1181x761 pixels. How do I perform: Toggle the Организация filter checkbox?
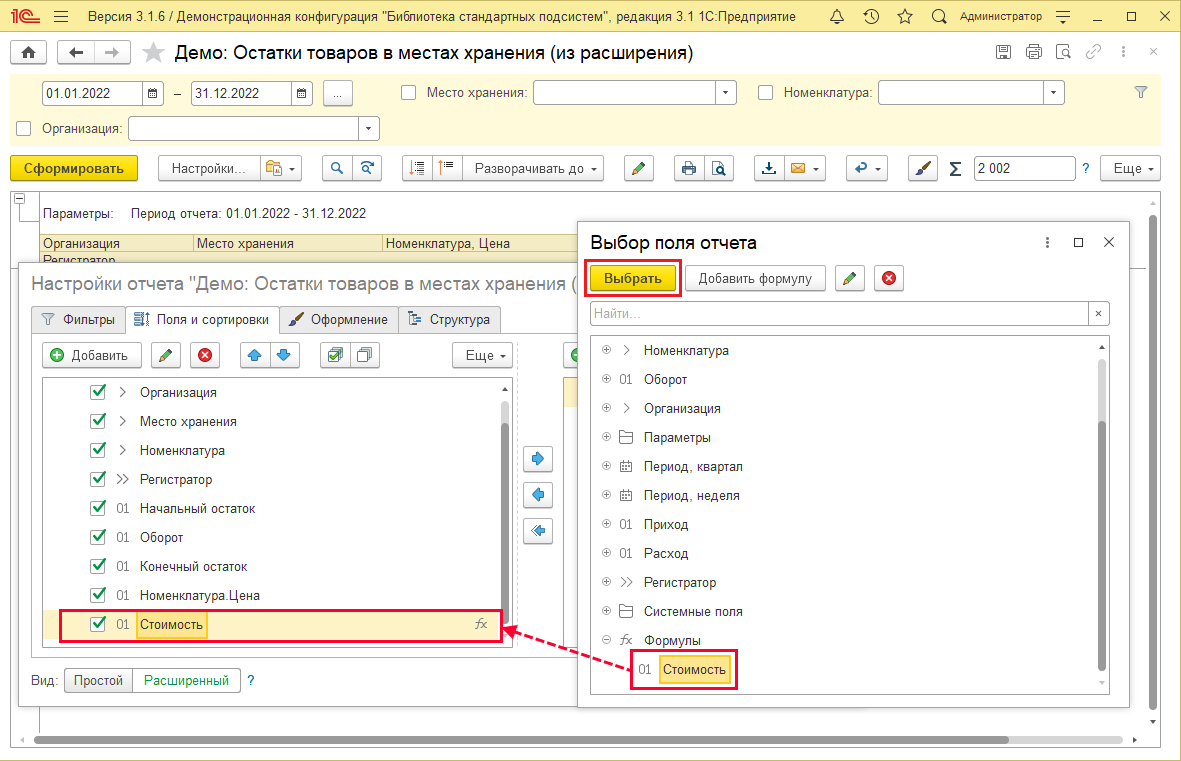[x=23, y=129]
